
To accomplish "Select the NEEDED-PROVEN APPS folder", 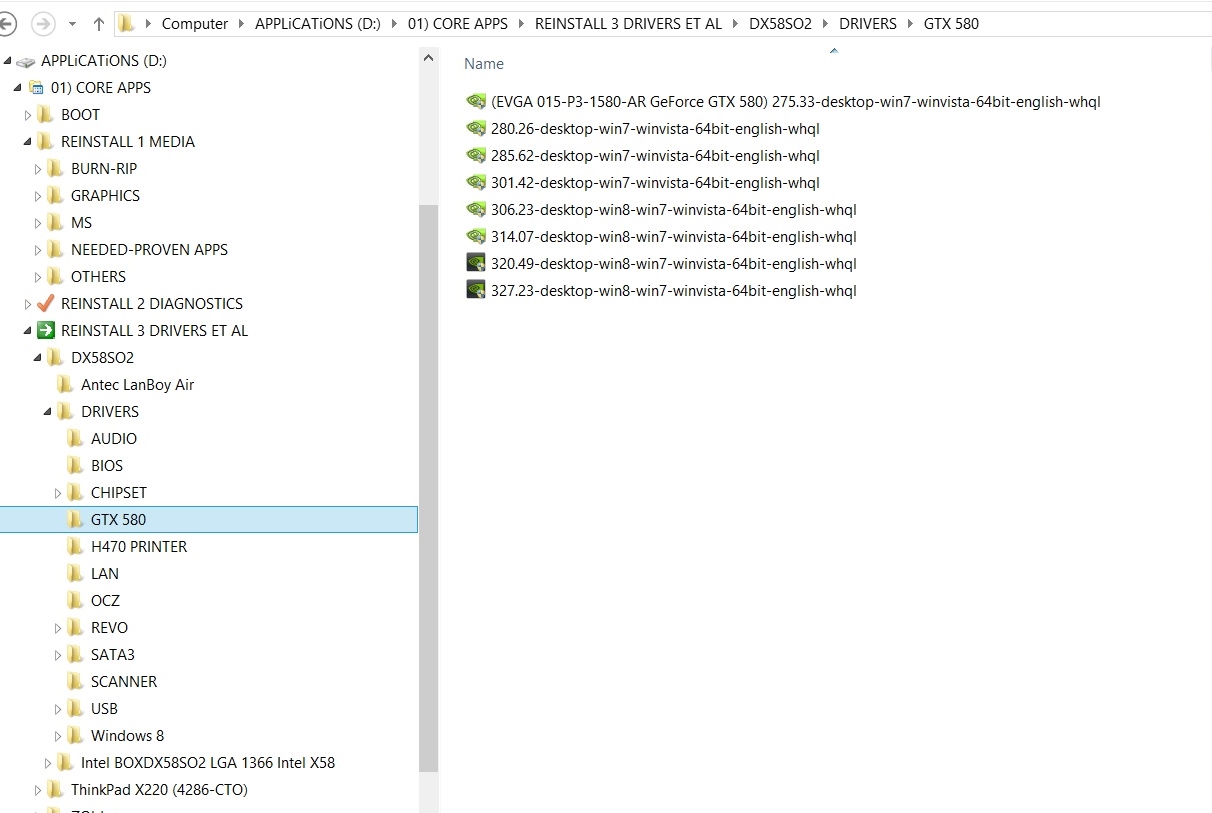I will (x=149, y=250).
